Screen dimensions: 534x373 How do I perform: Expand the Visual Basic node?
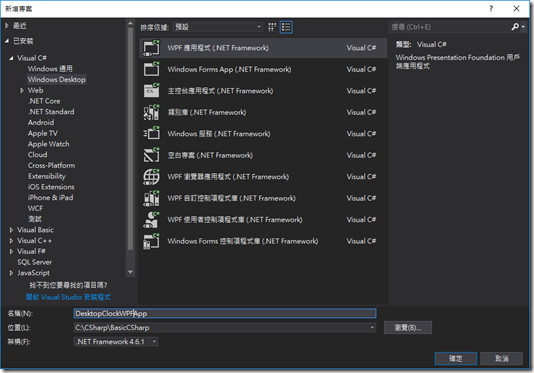click(11, 230)
